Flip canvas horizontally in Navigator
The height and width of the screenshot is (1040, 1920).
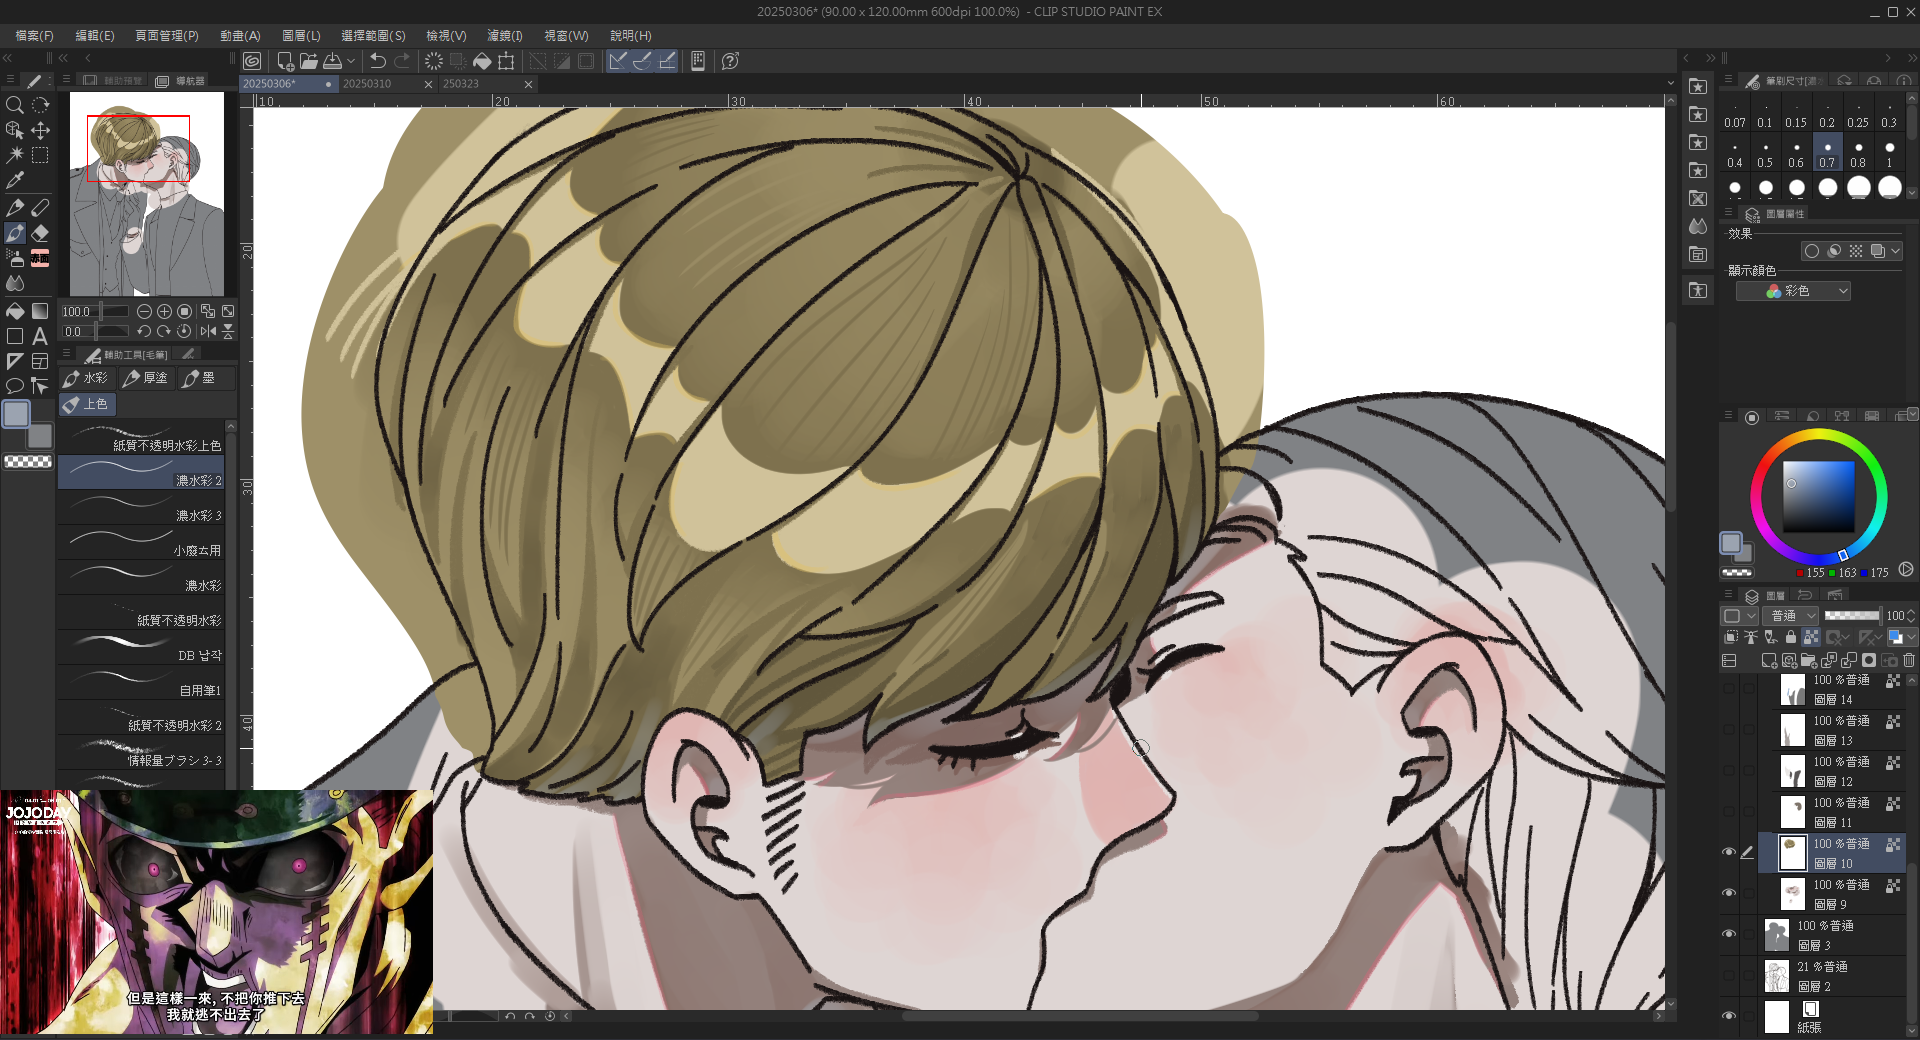point(208,331)
